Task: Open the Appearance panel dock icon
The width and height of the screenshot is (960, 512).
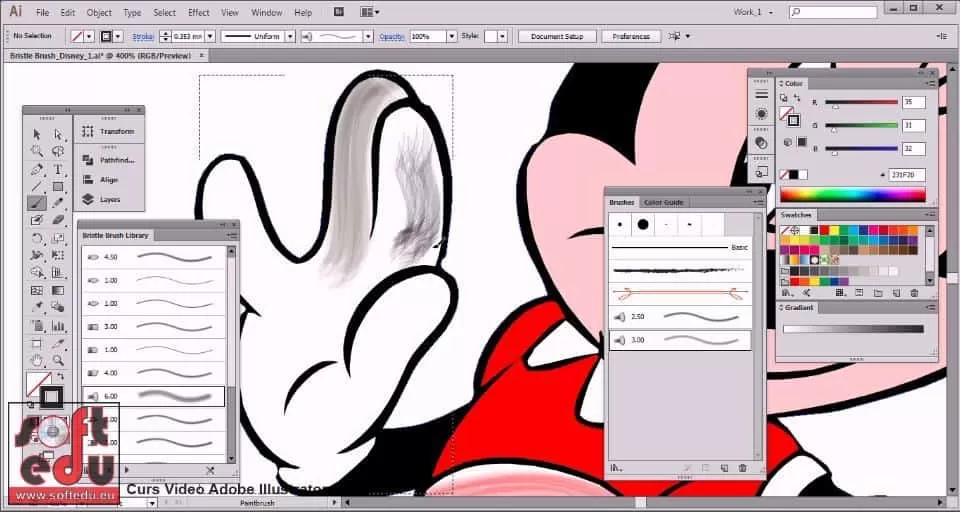Action: pos(761,115)
